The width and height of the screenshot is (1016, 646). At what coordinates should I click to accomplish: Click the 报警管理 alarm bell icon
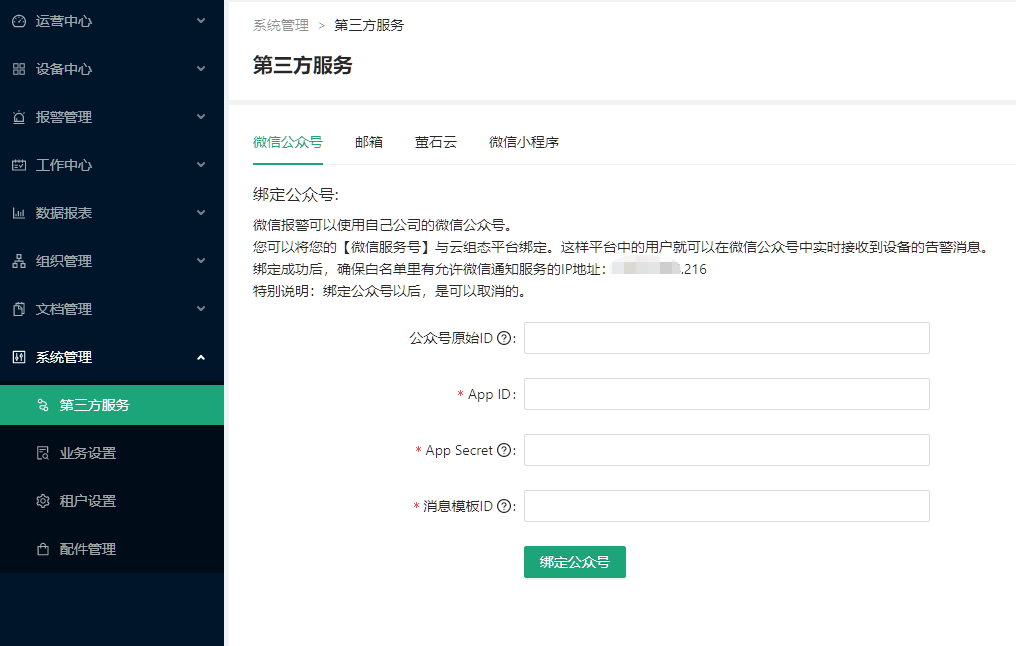[x=18, y=117]
